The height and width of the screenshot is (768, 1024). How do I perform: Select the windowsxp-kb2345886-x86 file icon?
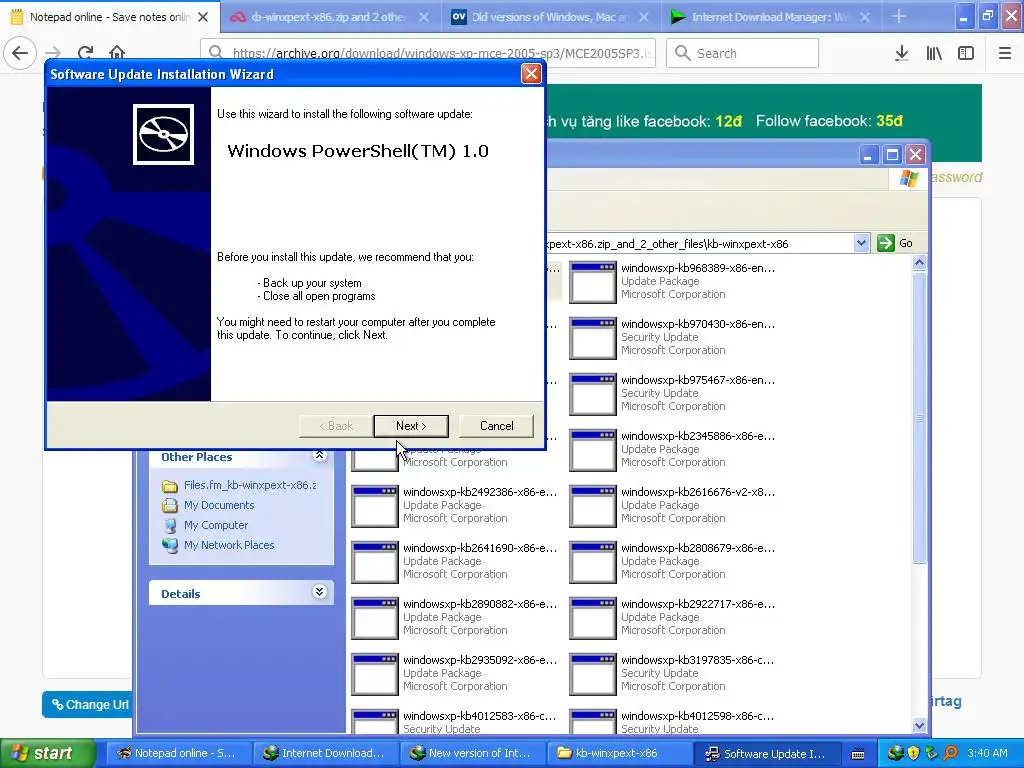point(592,451)
